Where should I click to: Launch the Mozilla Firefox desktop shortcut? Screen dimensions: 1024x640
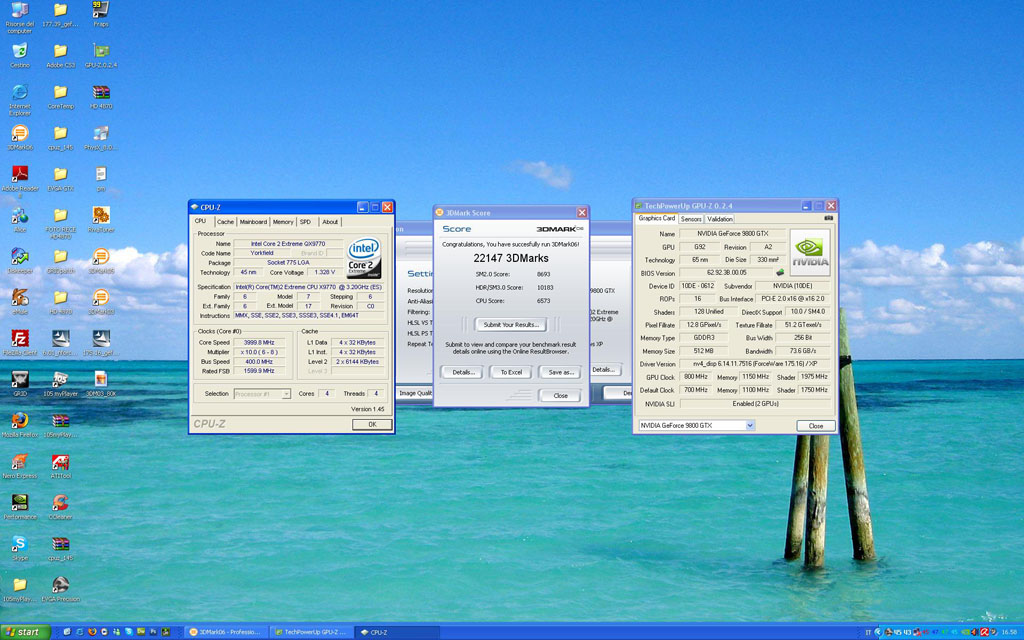[20, 424]
